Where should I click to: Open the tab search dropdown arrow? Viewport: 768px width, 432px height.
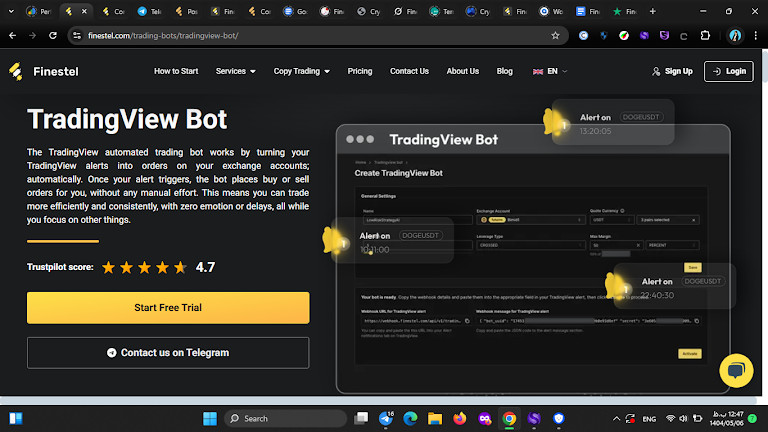click(x=11, y=11)
